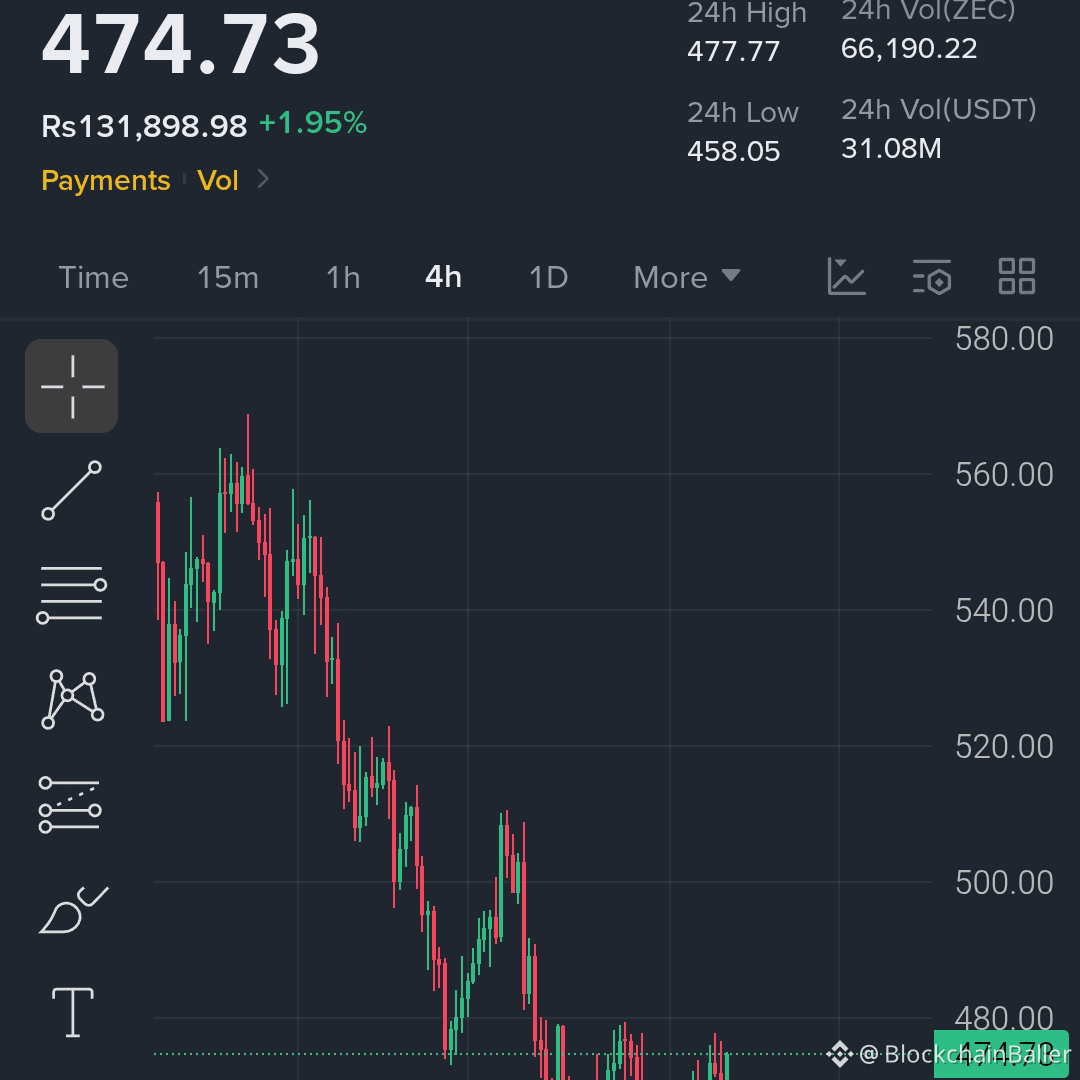Viewport: 1080px width, 1080px height.
Task: Open the chart indicators icon
Action: coord(847,277)
